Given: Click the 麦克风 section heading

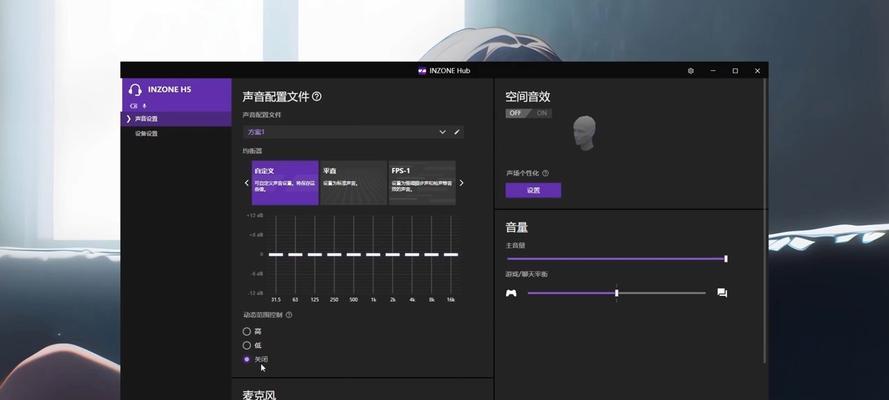Looking at the screenshot, I should [259, 394].
